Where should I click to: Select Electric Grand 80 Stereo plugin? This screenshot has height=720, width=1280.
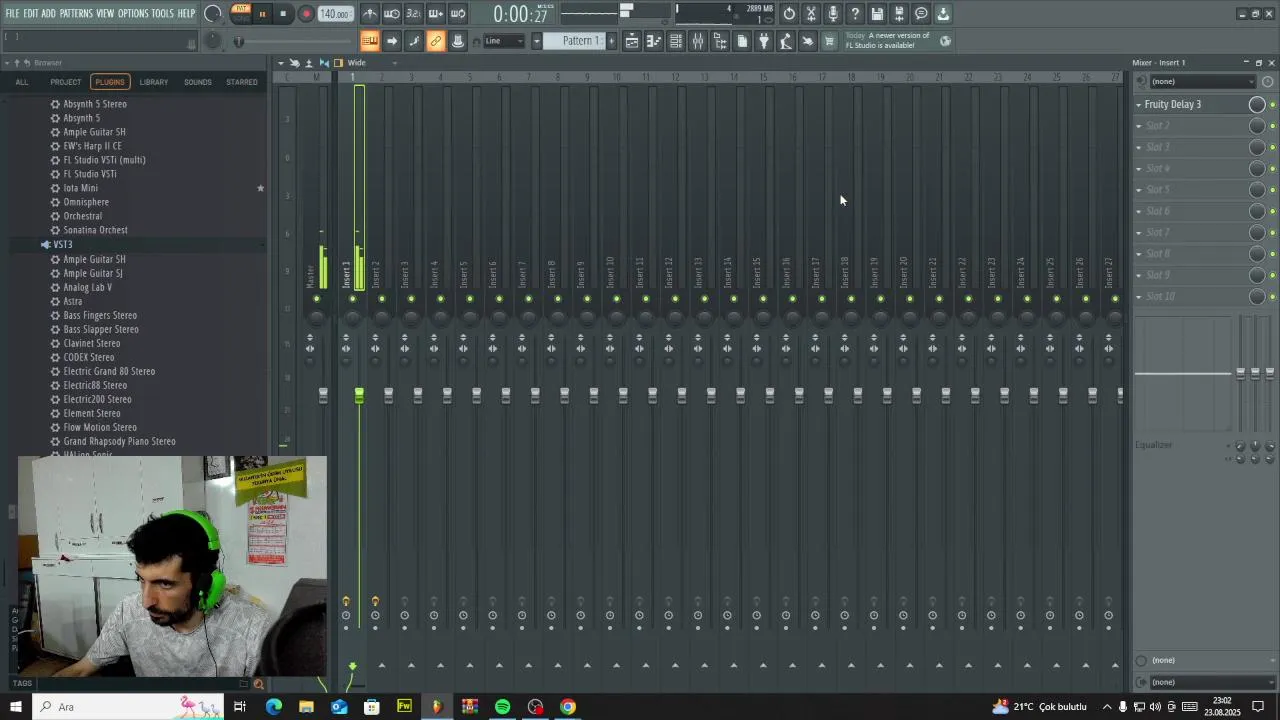tap(109, 371)
